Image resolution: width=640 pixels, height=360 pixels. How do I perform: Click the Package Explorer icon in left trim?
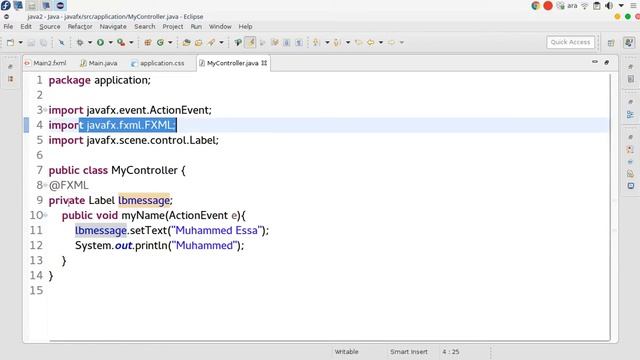coord(10,79)
